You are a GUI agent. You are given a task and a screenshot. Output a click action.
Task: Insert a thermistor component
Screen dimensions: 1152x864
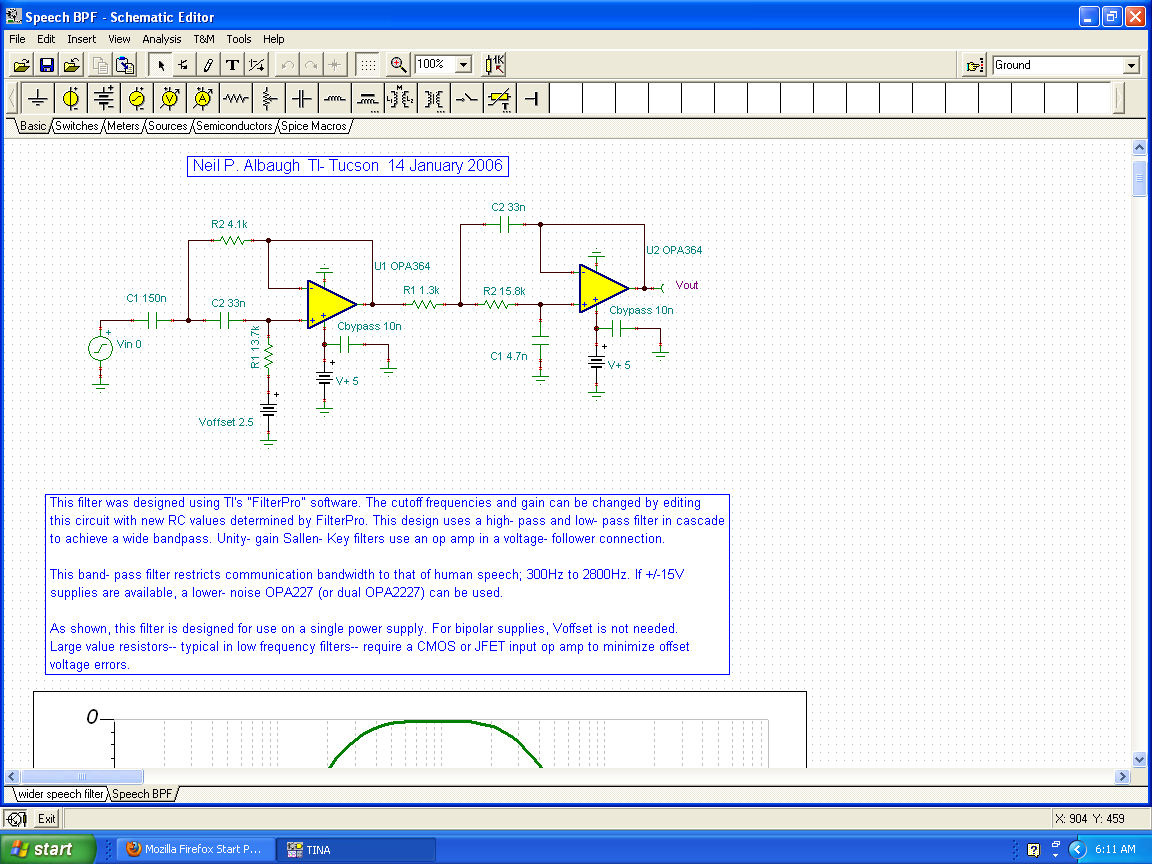click(500, 98)
